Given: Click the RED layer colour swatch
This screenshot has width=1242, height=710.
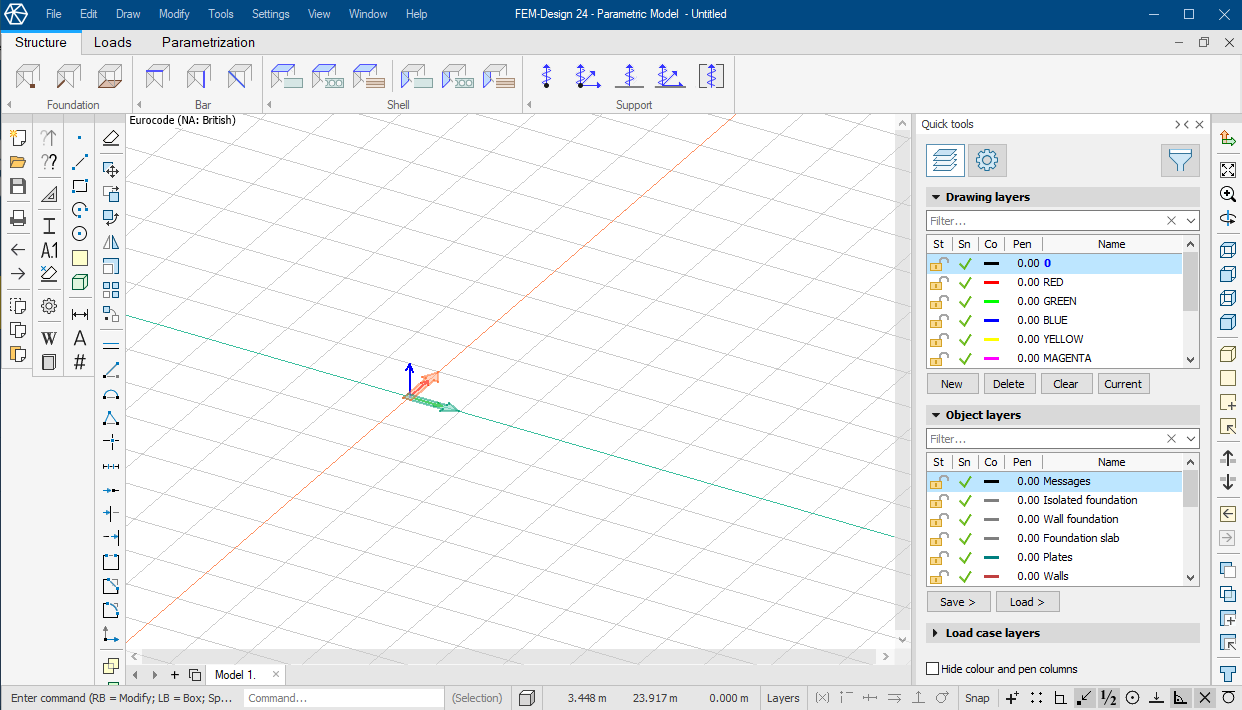Looking at the screenshot, I should pos(991,283).
